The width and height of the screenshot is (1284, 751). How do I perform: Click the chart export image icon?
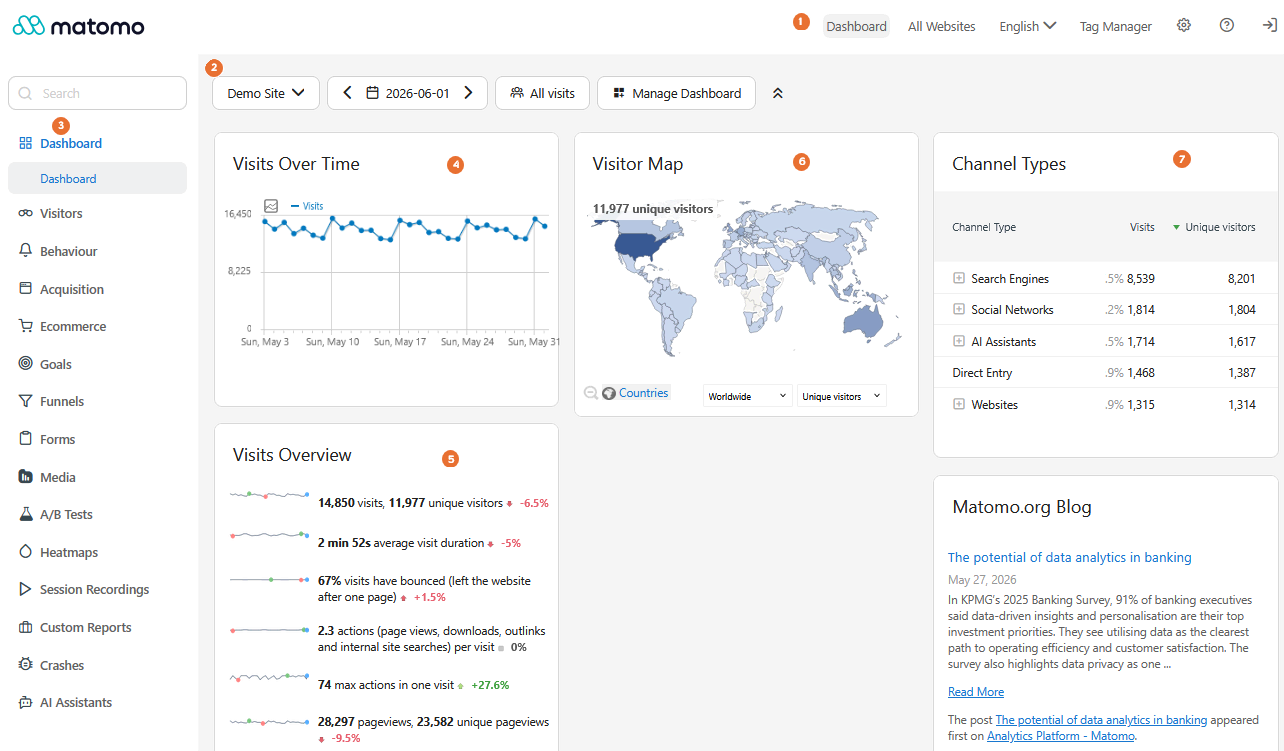click(x=271, y=206)
